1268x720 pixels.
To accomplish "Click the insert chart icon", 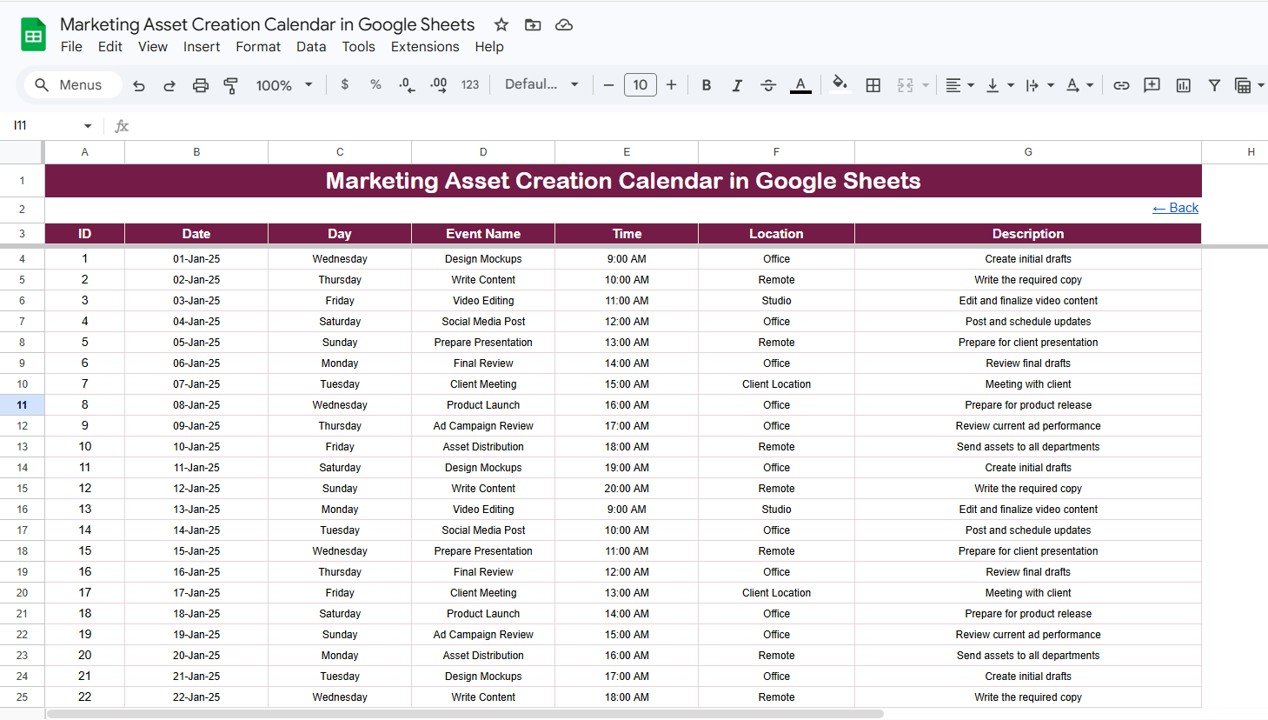I will point(1183,85).
